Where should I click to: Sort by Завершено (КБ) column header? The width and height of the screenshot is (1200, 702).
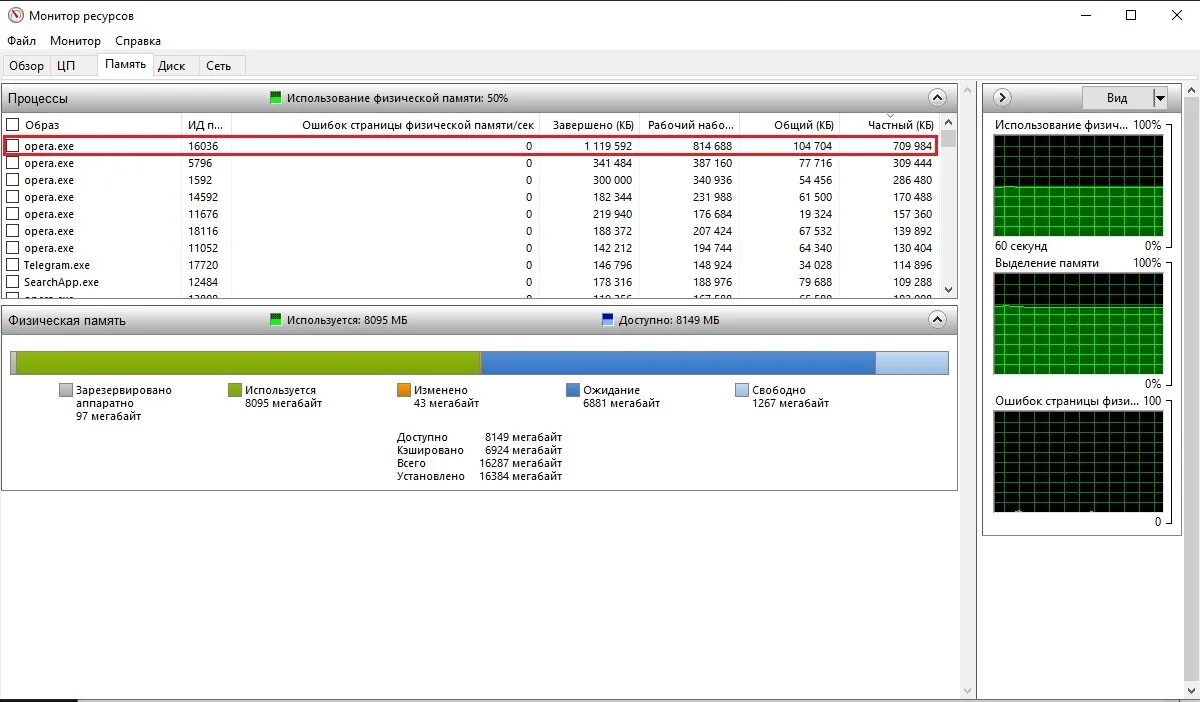click(589, 125)
